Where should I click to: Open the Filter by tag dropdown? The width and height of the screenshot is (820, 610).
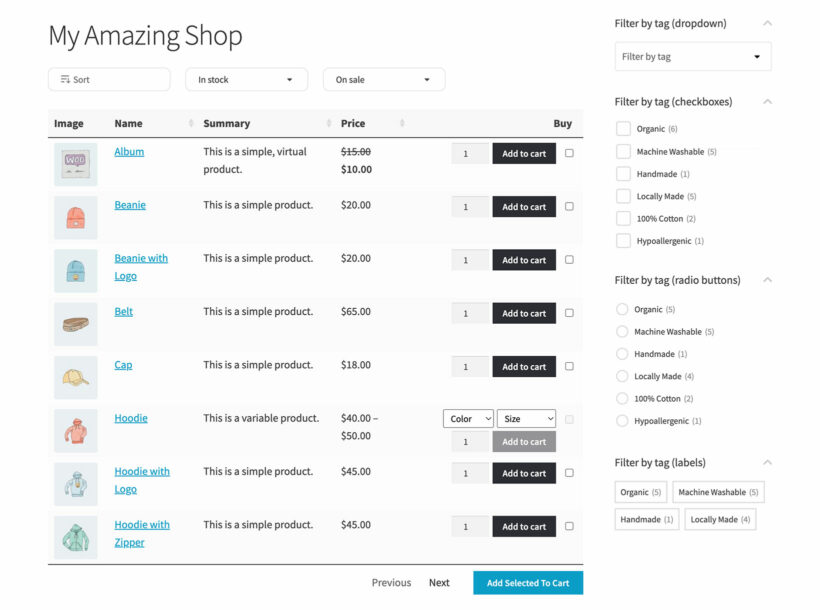[x=692, y=56]
